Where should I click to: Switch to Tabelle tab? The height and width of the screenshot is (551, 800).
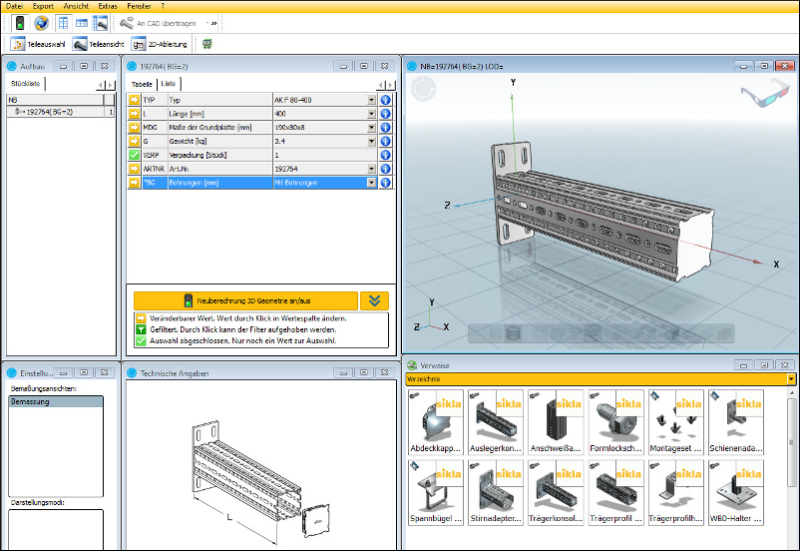[142, 84]
